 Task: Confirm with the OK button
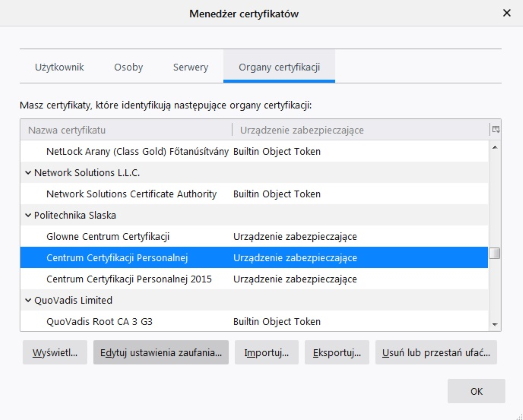pos(476,391)
